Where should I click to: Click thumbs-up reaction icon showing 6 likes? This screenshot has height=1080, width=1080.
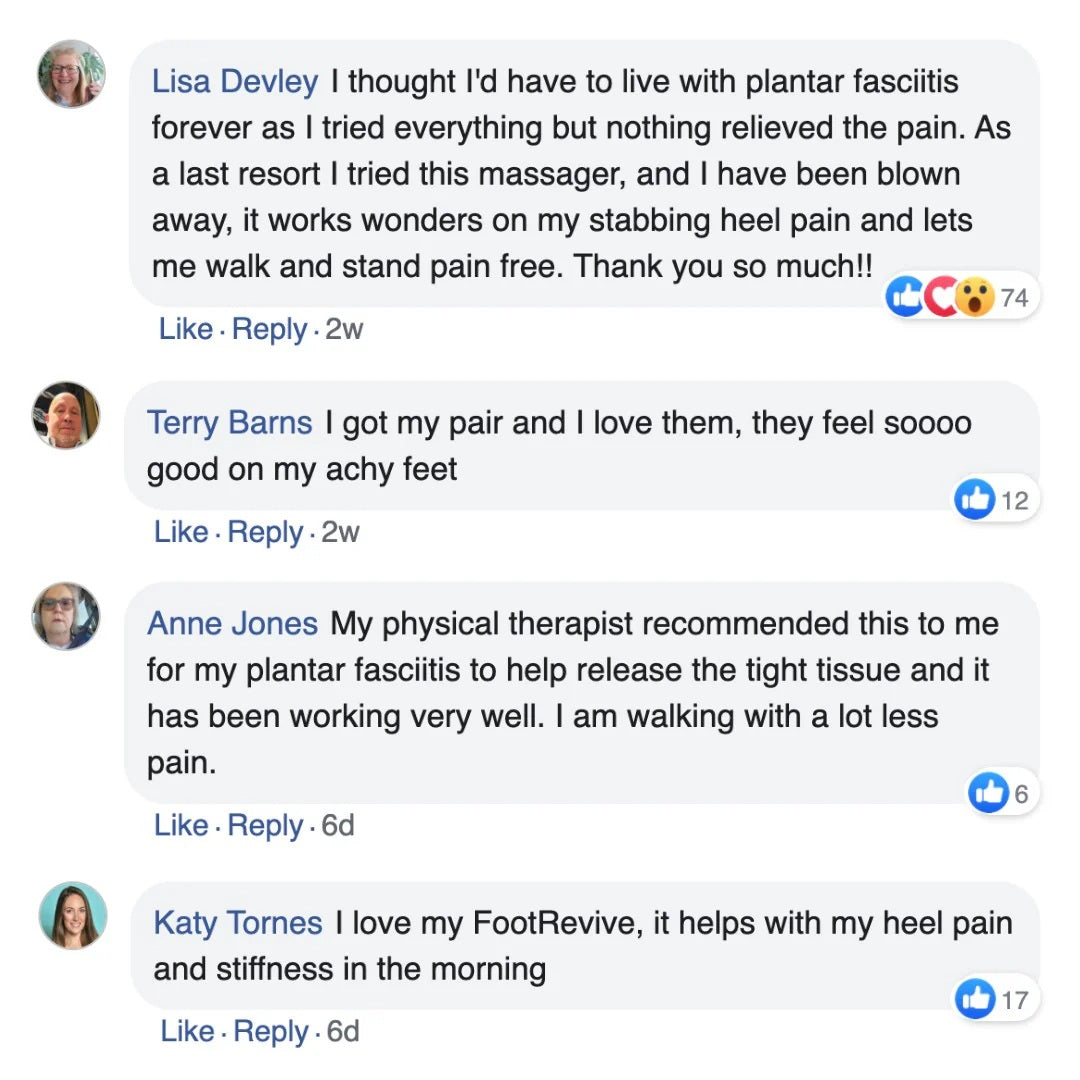(x=988, y=793)
